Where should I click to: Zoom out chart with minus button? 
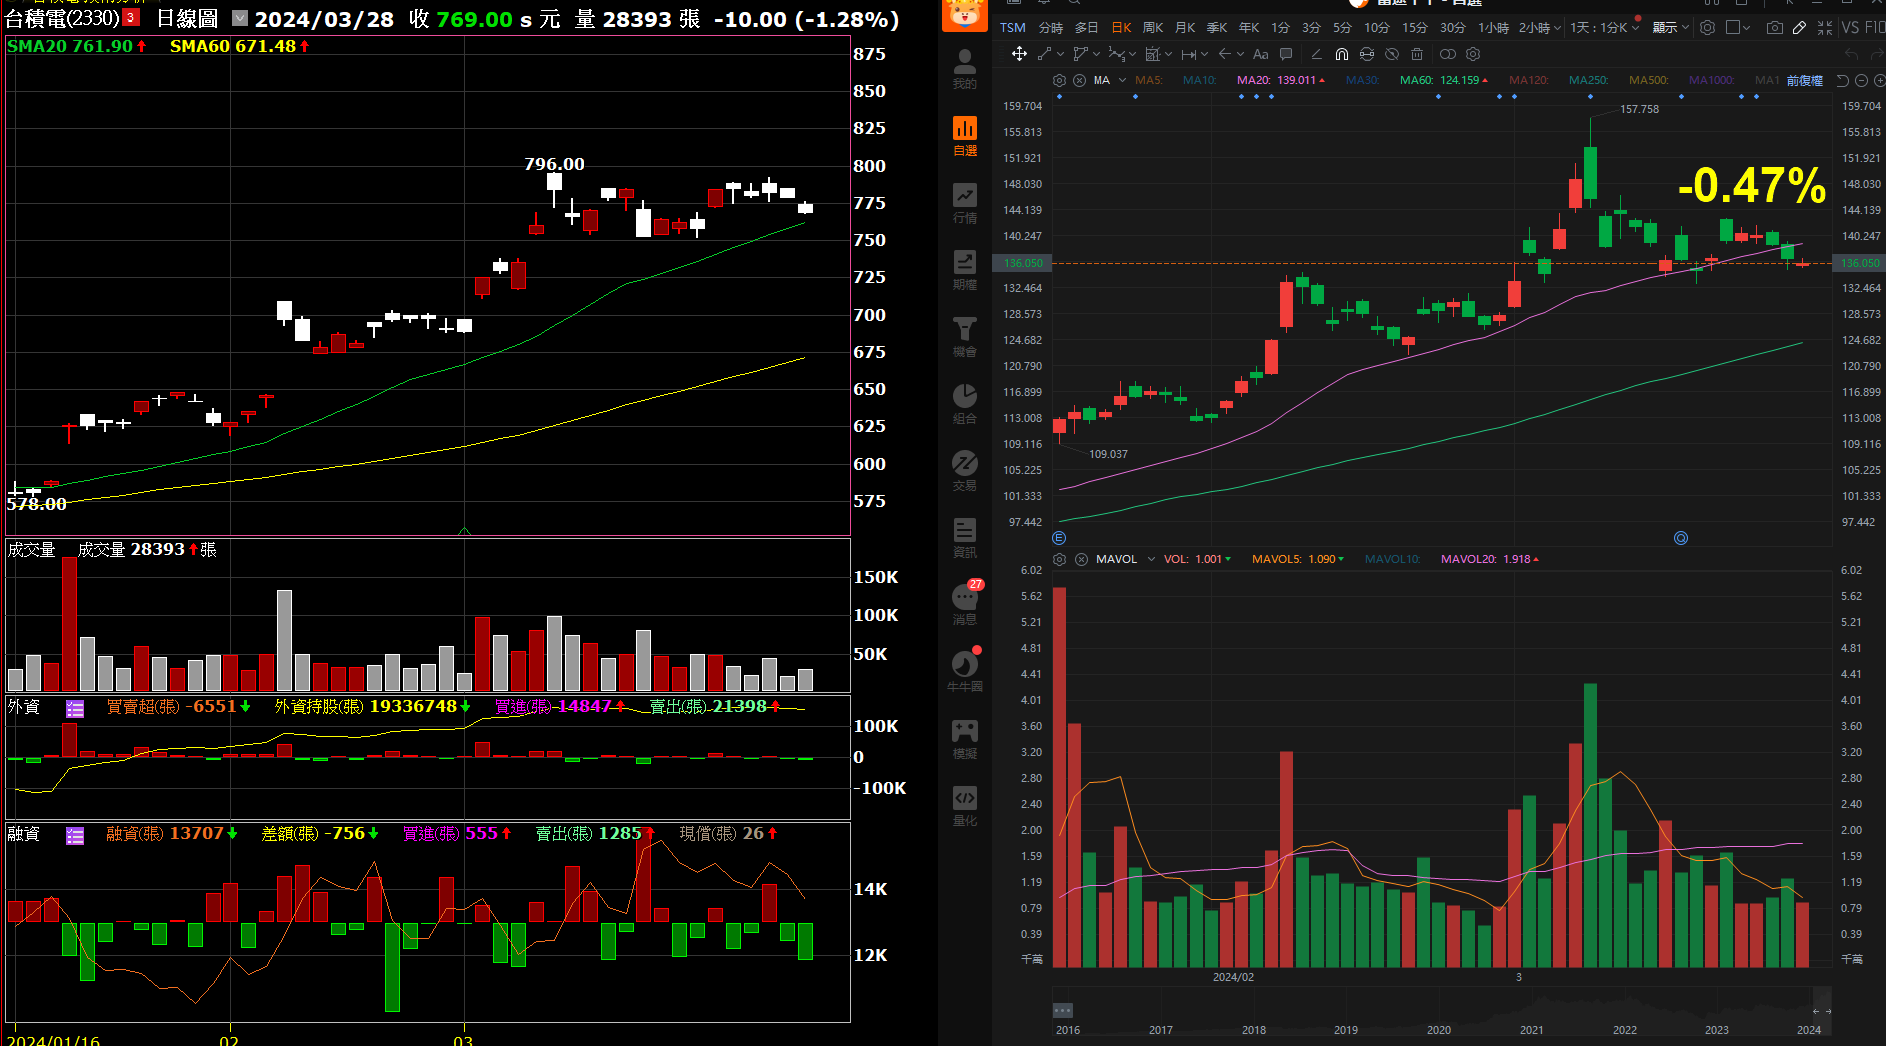click(1861, 80)
